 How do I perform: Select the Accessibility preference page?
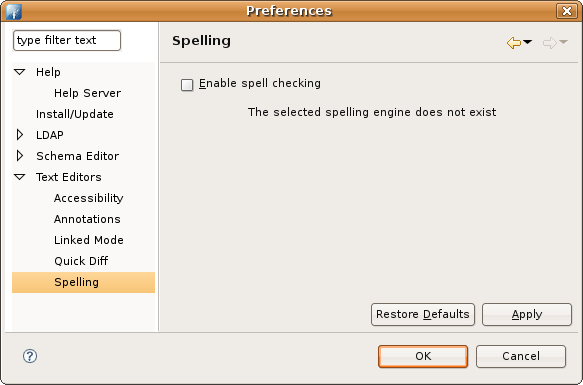tap(88, 198)
